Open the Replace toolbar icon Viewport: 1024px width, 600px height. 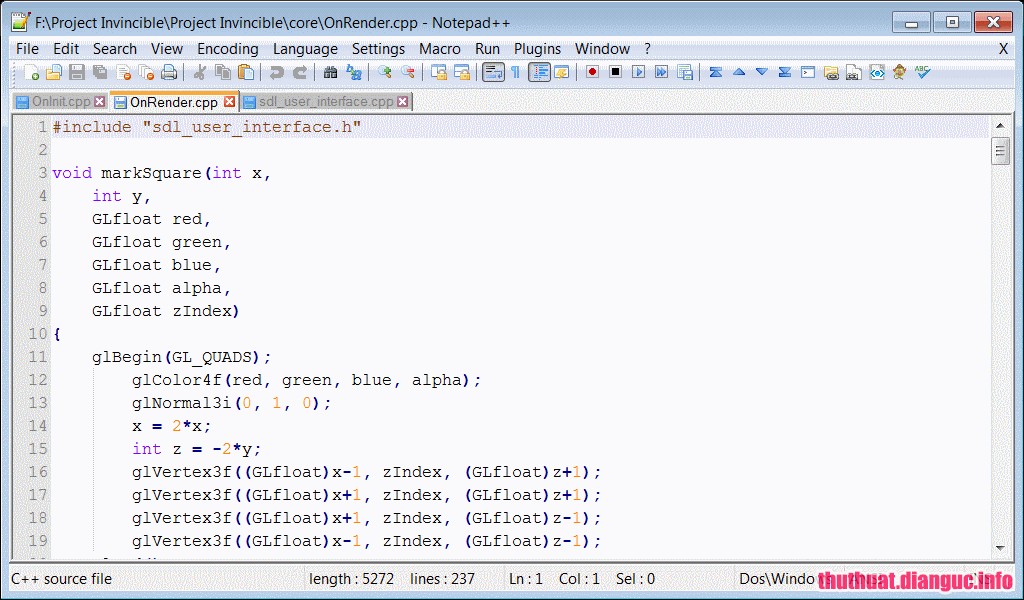(354, 72)
